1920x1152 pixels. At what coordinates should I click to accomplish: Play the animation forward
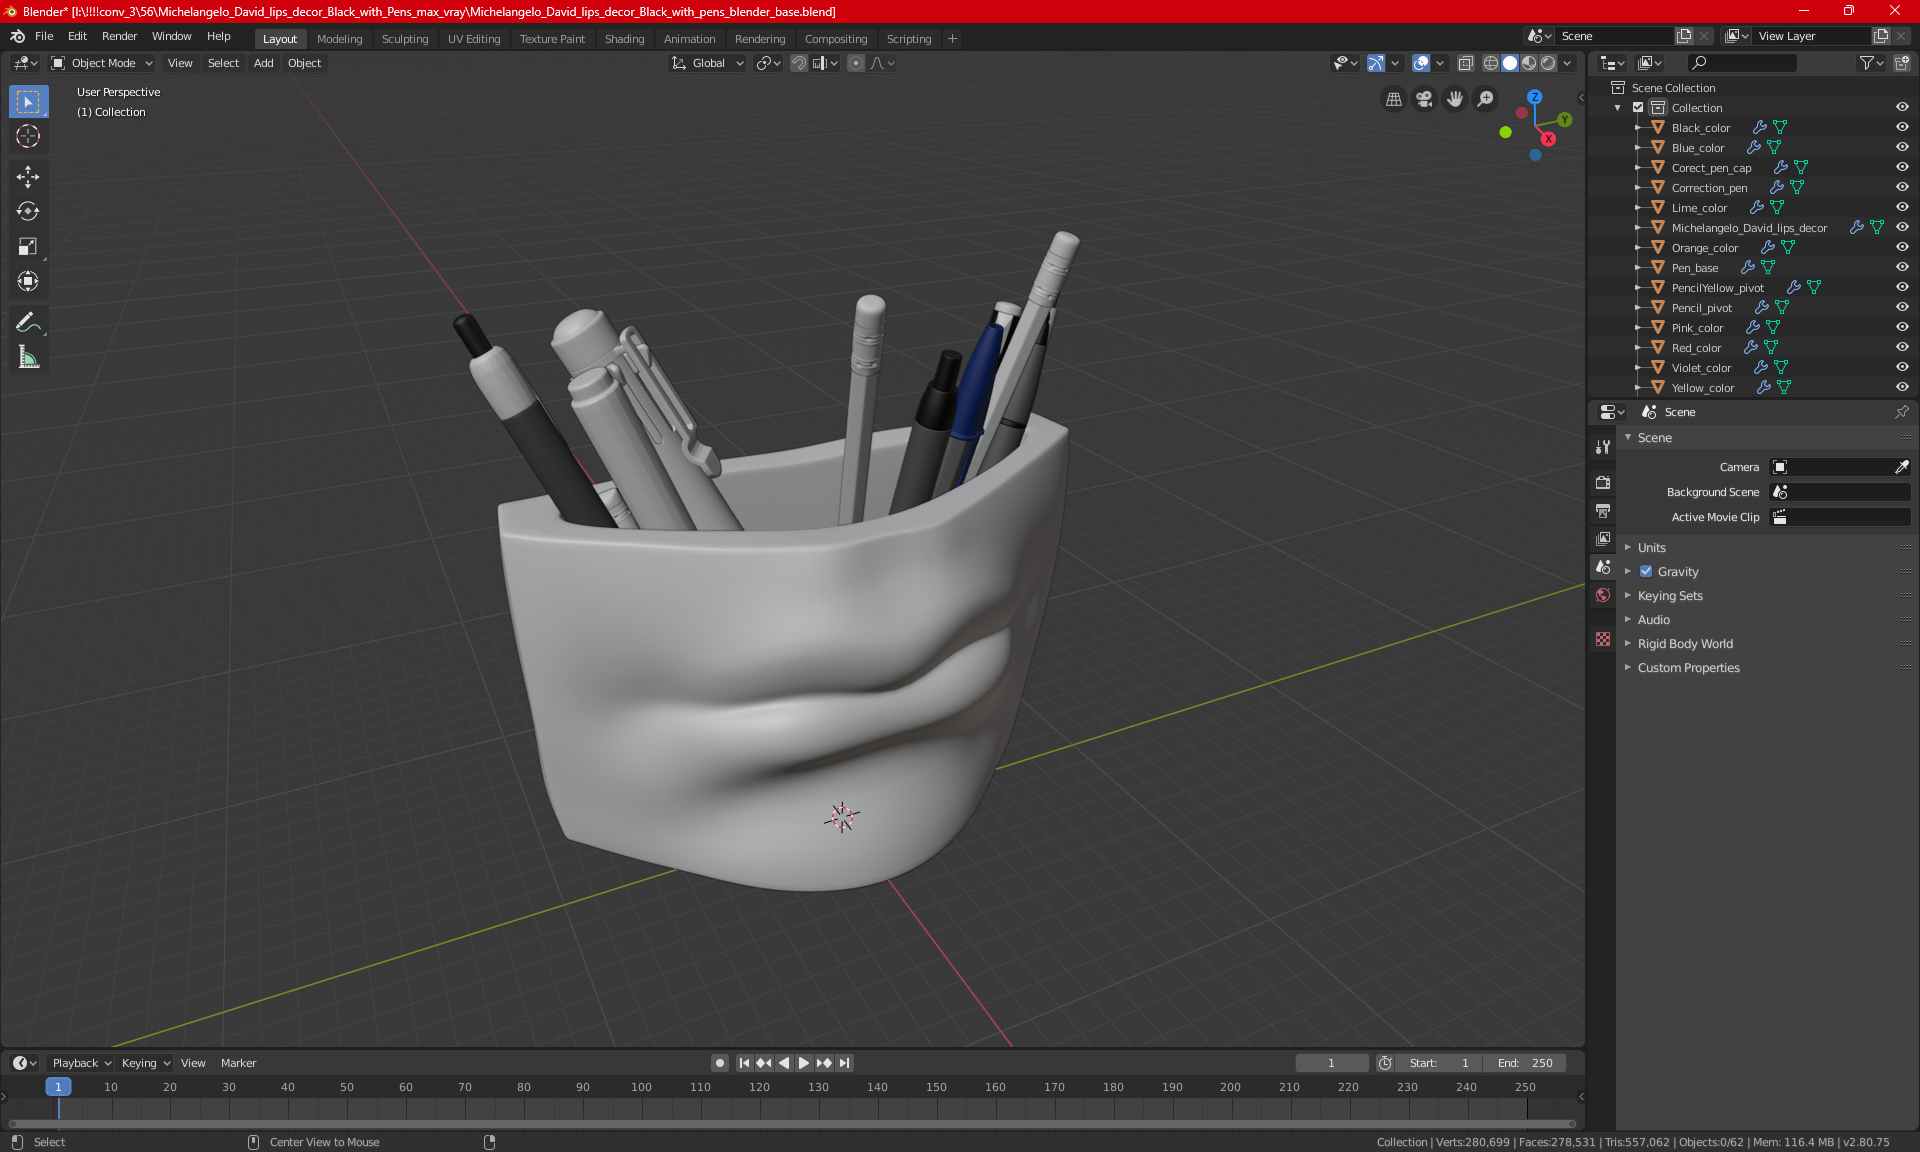coord(803,1063)
